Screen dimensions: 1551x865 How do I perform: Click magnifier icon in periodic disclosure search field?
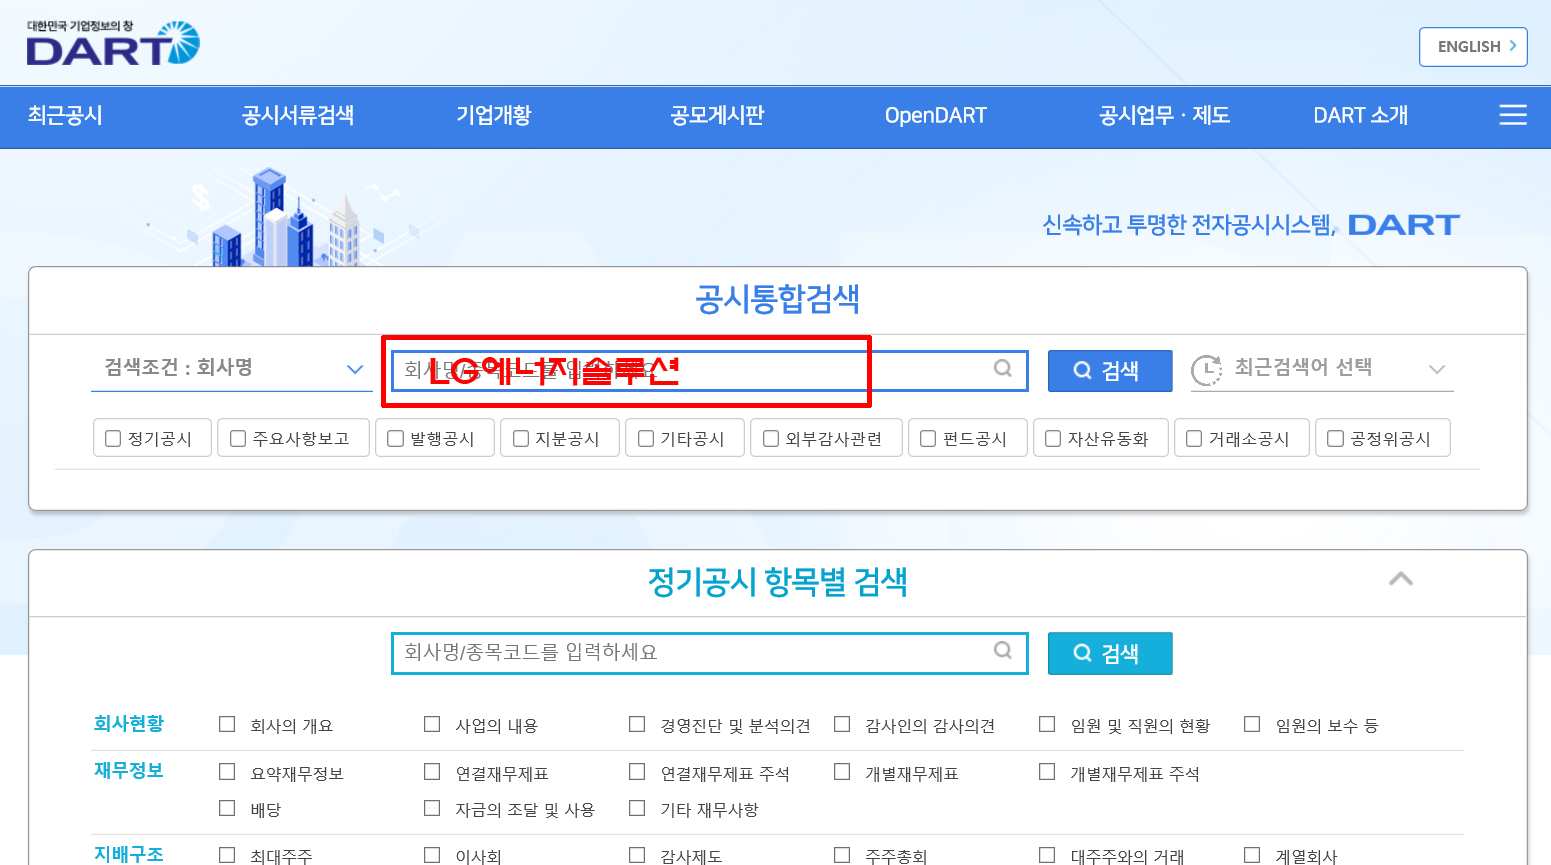coord(1003,650)
